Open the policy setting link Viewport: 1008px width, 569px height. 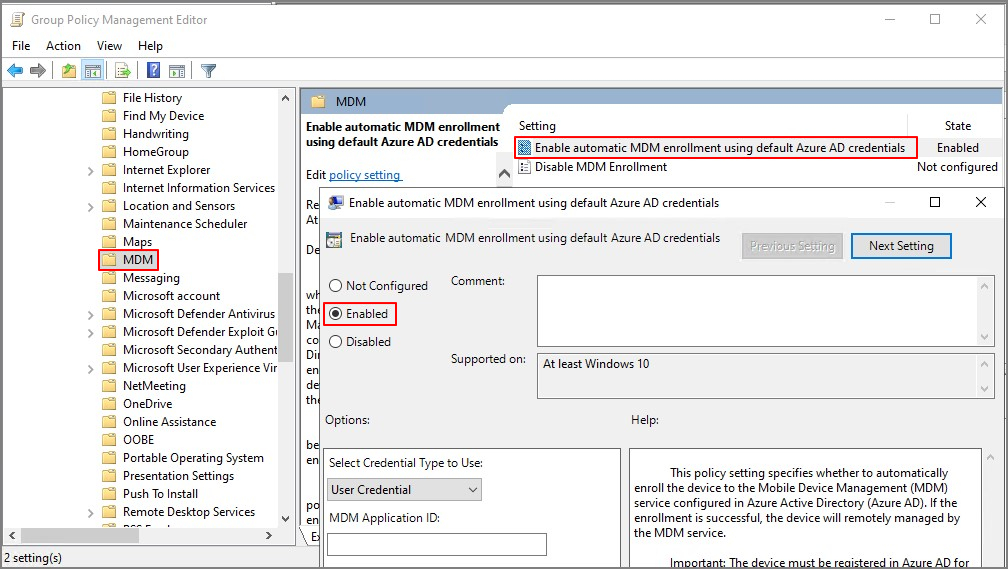click(x=364, y=175)
